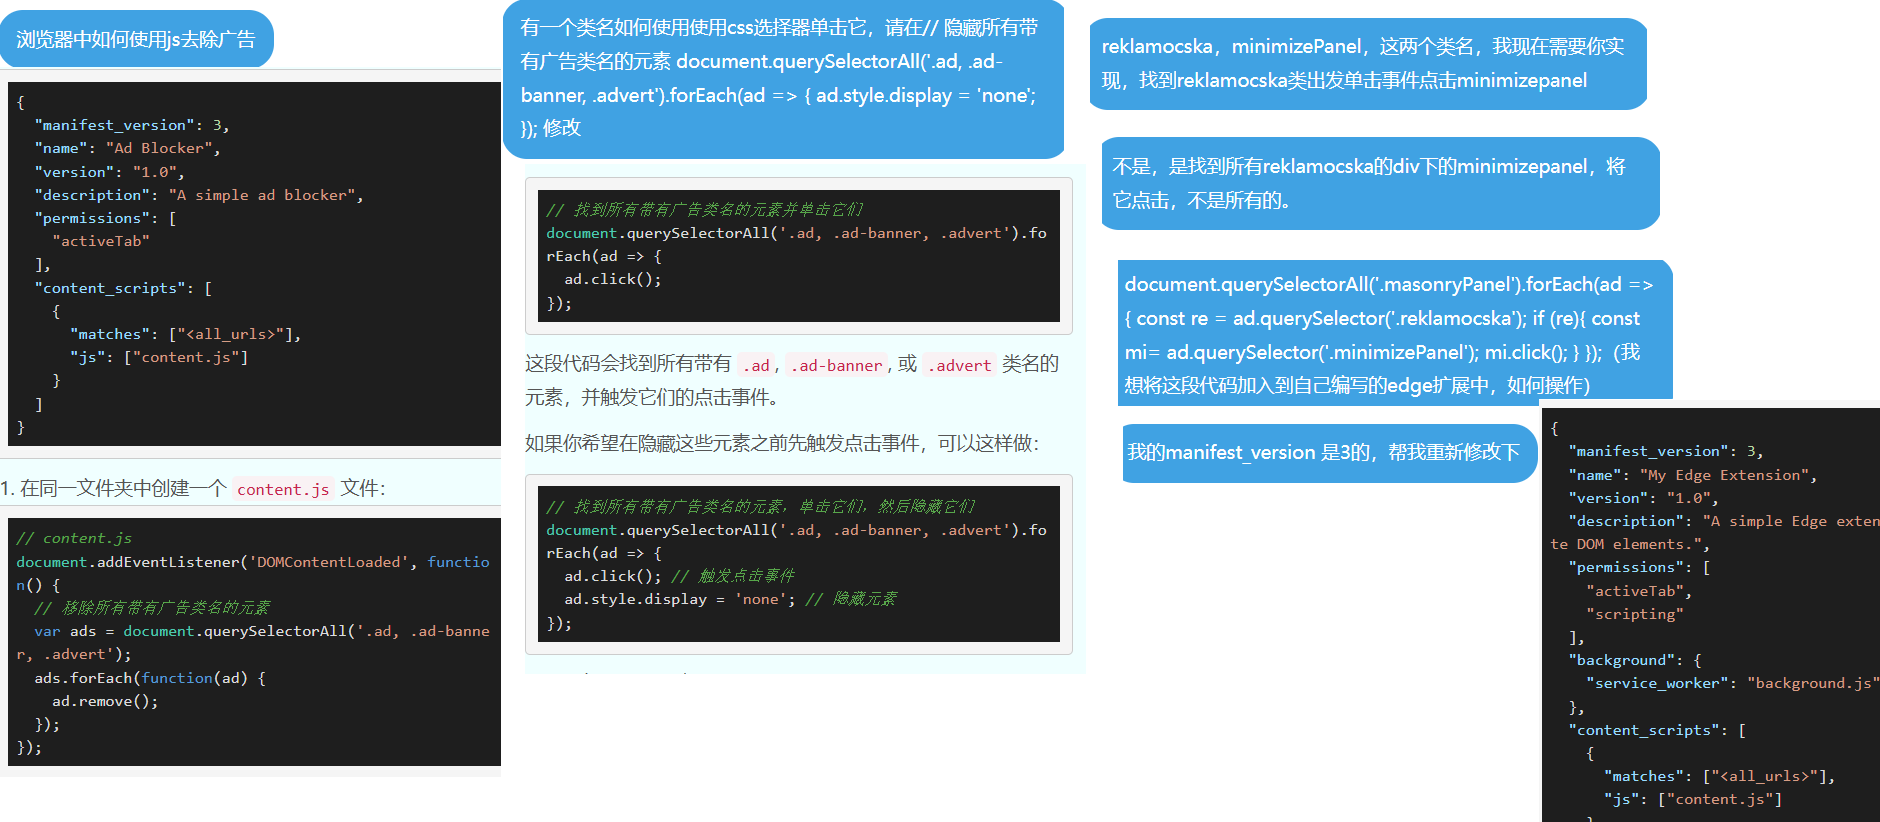Click the '"name": "Ad Blocker"' line
This screenshot has width=1880, height=822.
128,148
